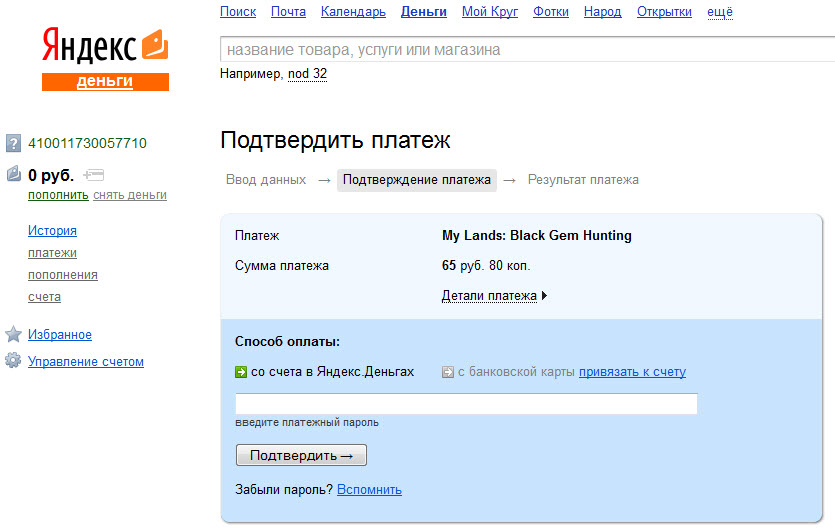Viewport: 835px width, 532px height.
Task: Open the счета link in sidebar
Action: (44, 297)
